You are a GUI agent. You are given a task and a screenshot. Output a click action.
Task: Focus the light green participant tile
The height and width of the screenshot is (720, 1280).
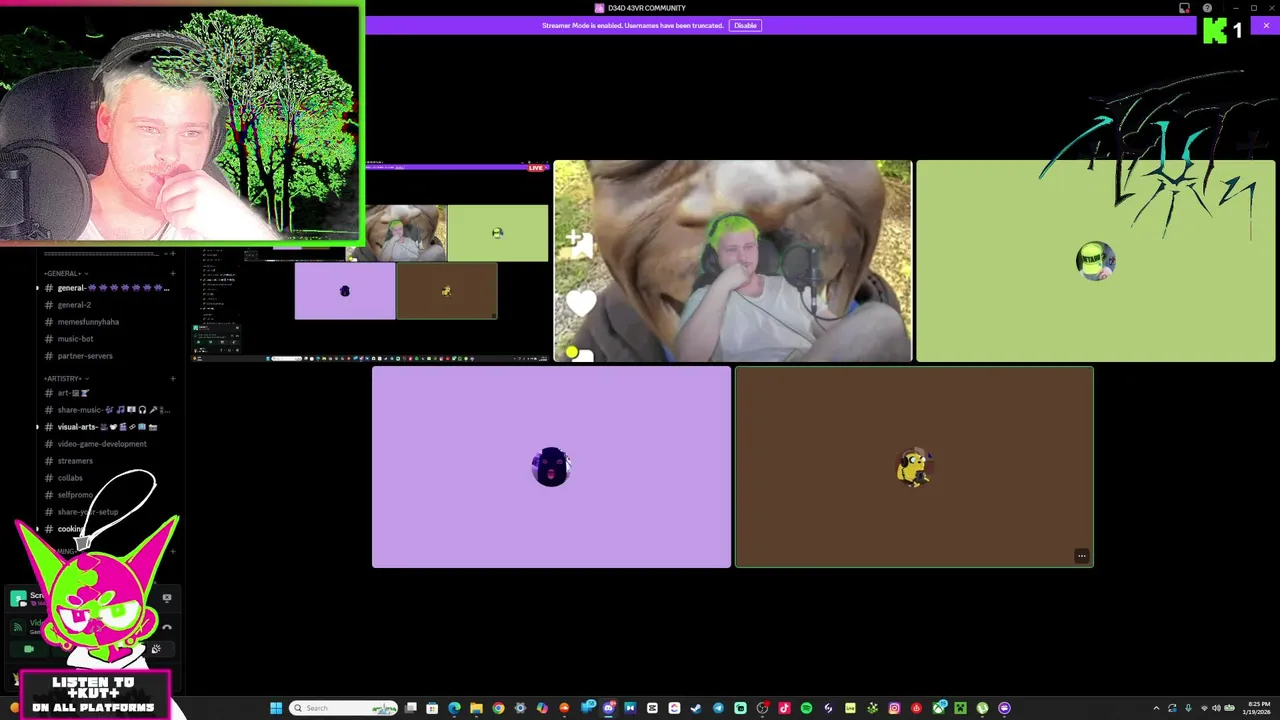pos(1096,261)
